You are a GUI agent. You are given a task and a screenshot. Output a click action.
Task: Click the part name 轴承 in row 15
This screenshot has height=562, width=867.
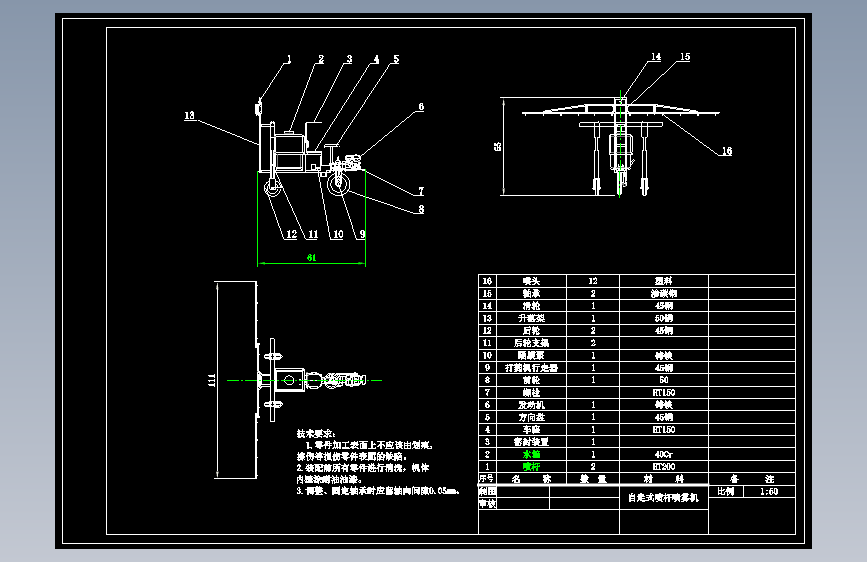tap(531, 293)
